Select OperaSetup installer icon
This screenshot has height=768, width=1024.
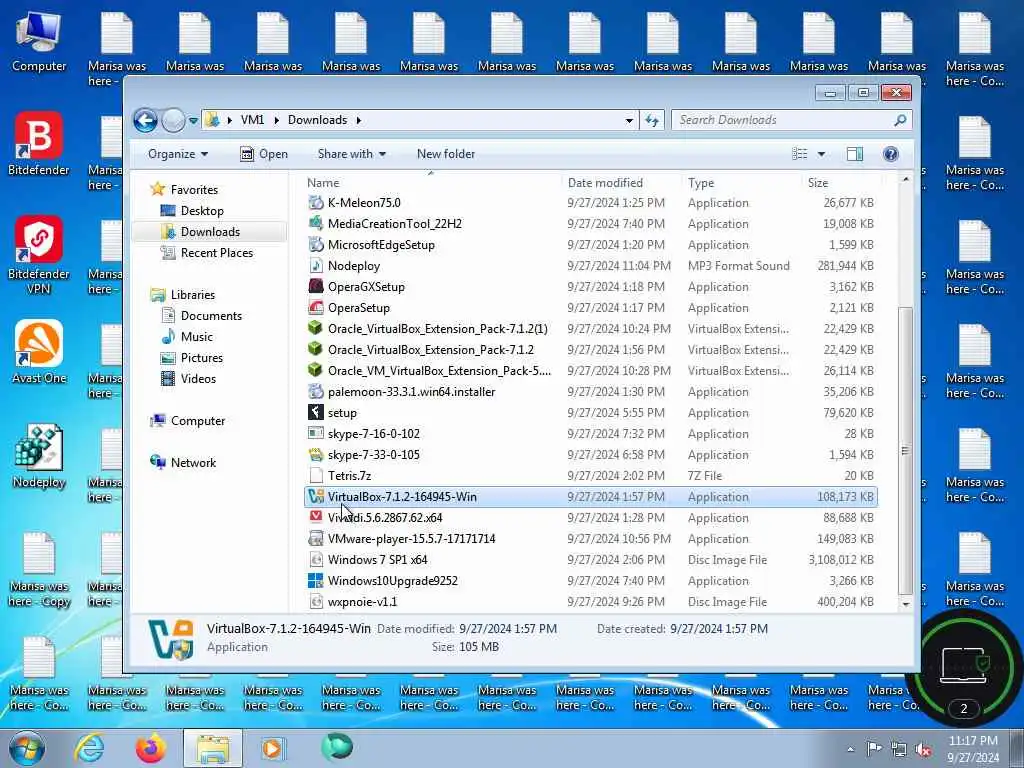316,307
